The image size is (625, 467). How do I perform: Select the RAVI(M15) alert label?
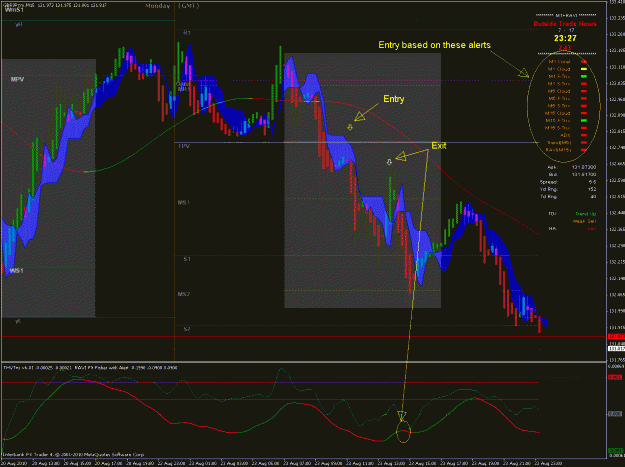[x=558, y=150]
